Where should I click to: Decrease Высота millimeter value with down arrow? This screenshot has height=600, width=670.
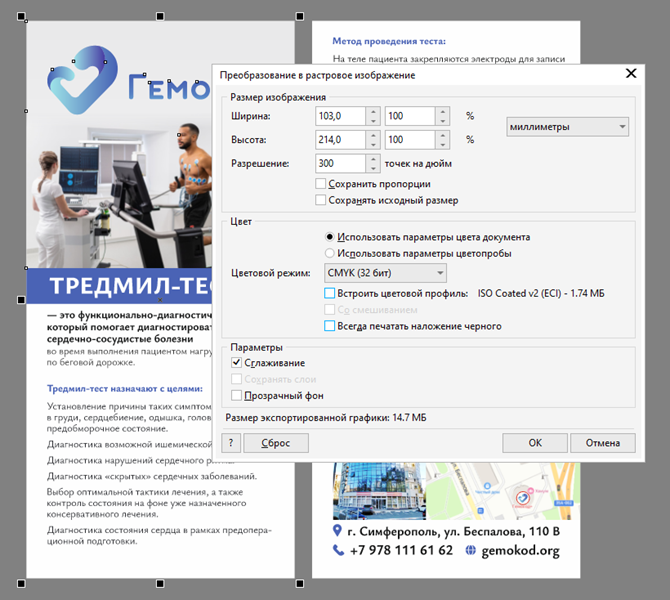tap(373, 144)
